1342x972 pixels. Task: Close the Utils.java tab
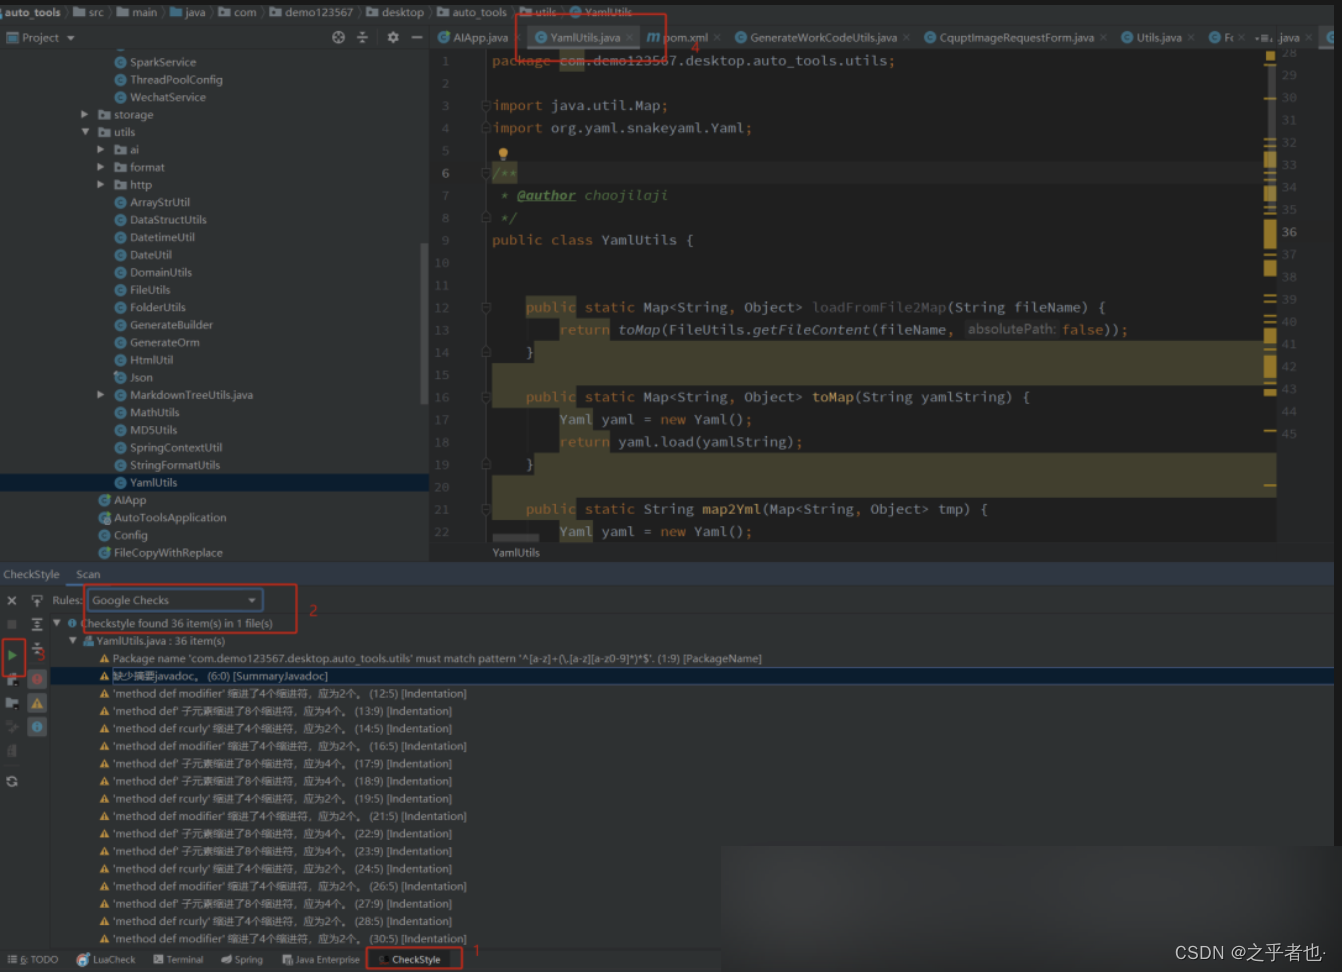point(1191,38)
